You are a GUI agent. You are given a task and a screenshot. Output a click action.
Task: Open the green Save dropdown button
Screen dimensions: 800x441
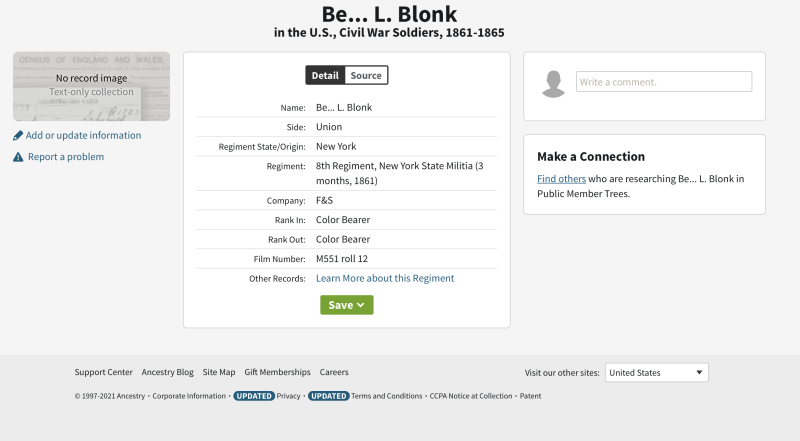(346, 305)
